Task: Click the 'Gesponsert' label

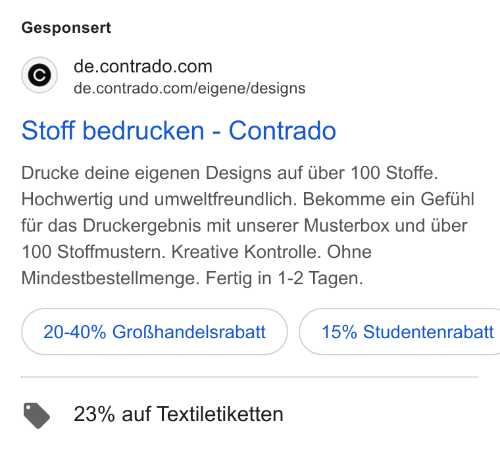Action: [x=66, y=28]
